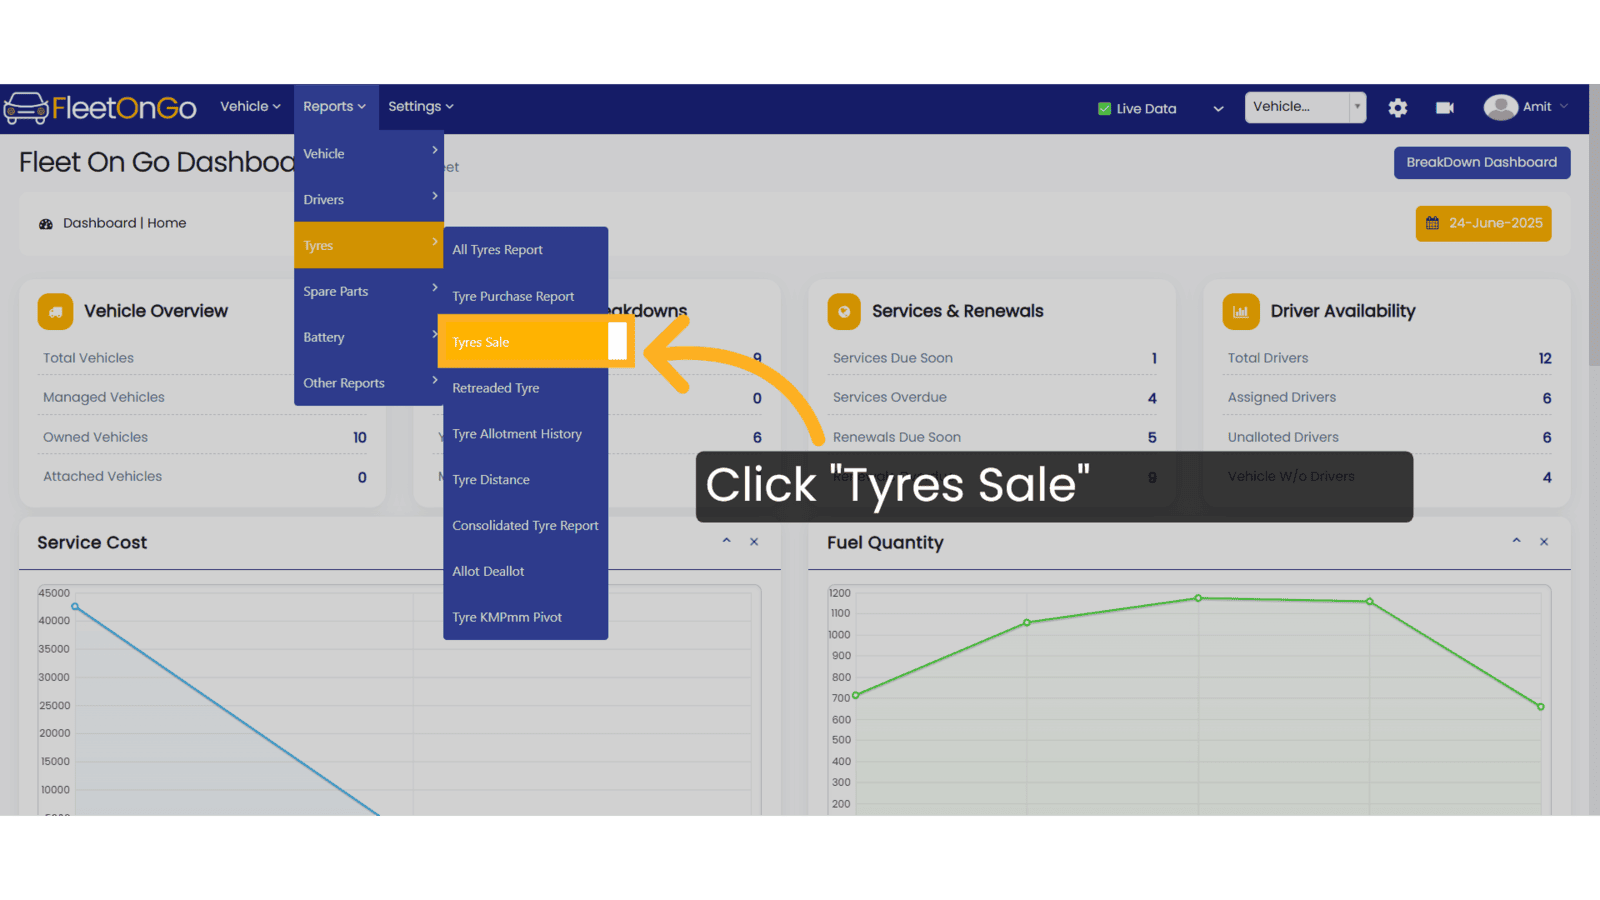This screenshot has width=1600, height=900.
Task: Open Allot Deallot report
Action: 525,572
